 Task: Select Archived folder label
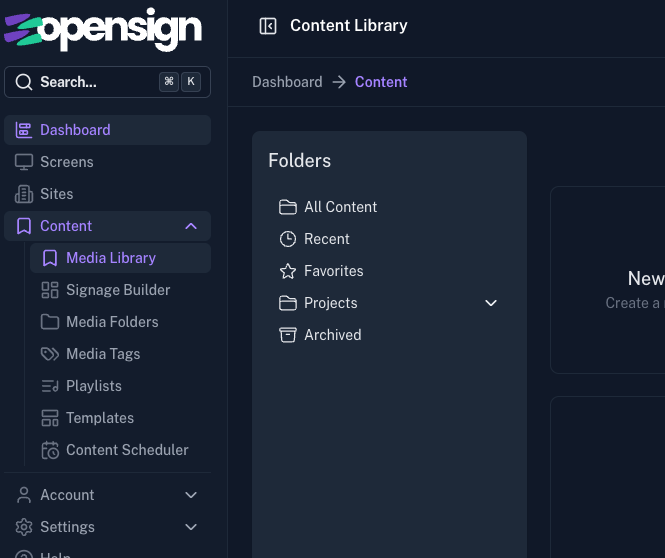333,335
